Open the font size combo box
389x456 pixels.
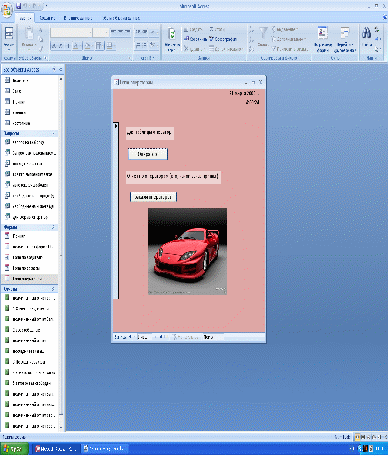[101, 32]
